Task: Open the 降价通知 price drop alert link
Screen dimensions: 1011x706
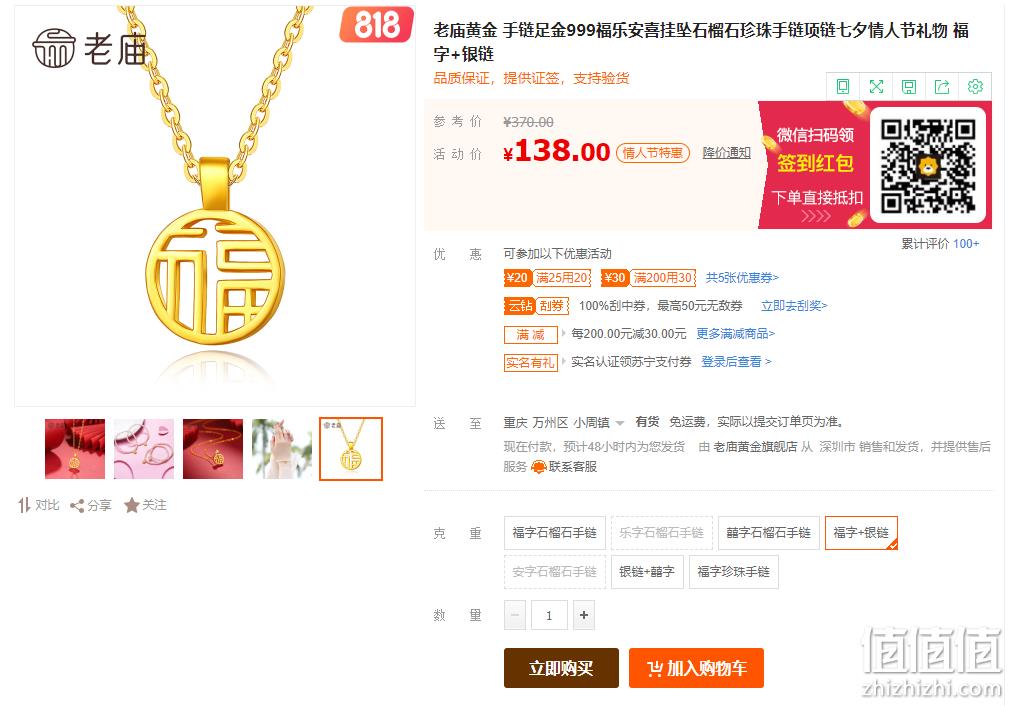Action: [727, 153]
